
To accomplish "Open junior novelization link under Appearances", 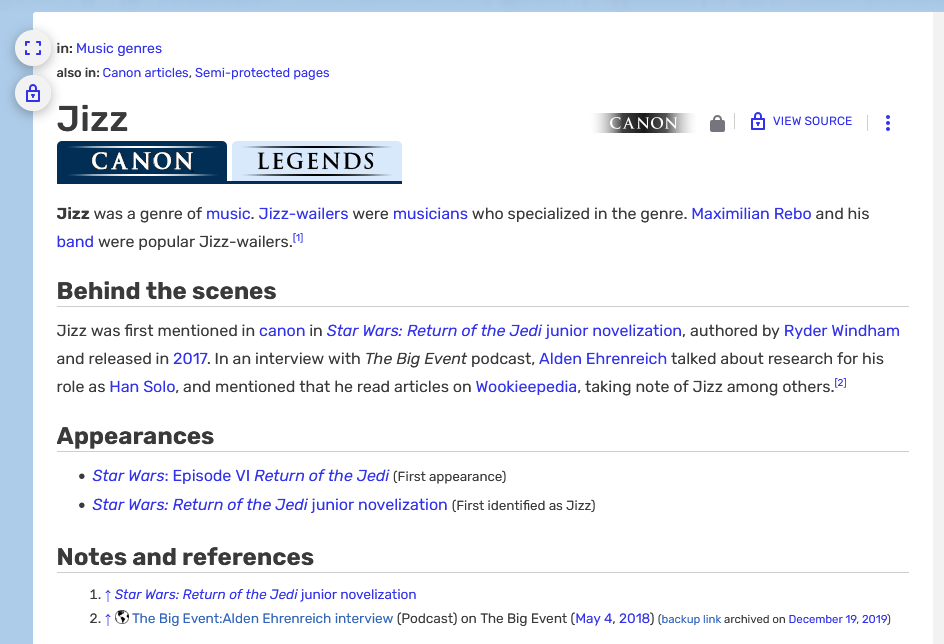I will pos(270,504).
